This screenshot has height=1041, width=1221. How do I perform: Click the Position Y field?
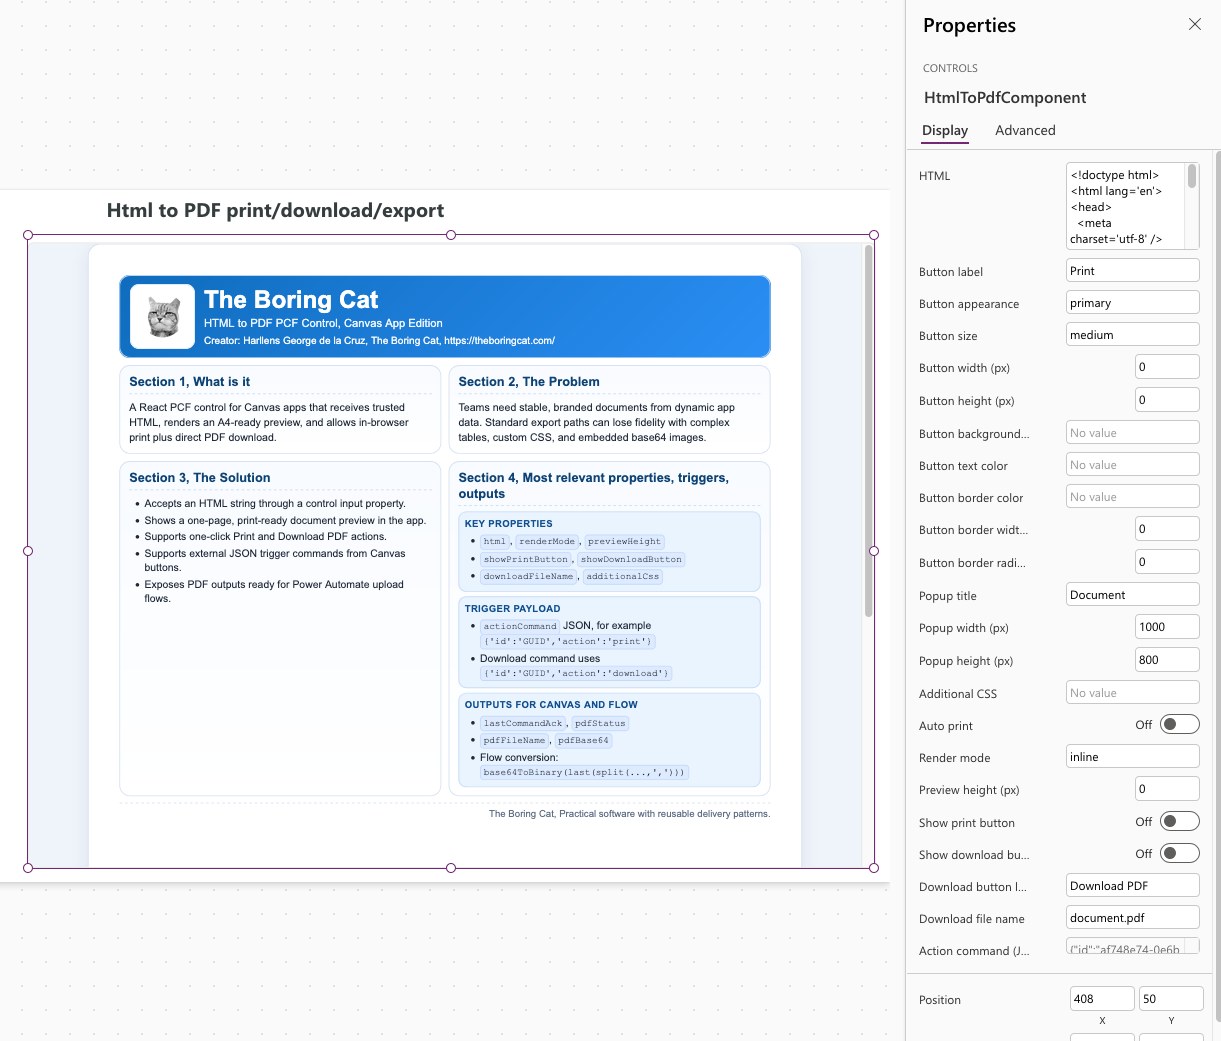1171,998
